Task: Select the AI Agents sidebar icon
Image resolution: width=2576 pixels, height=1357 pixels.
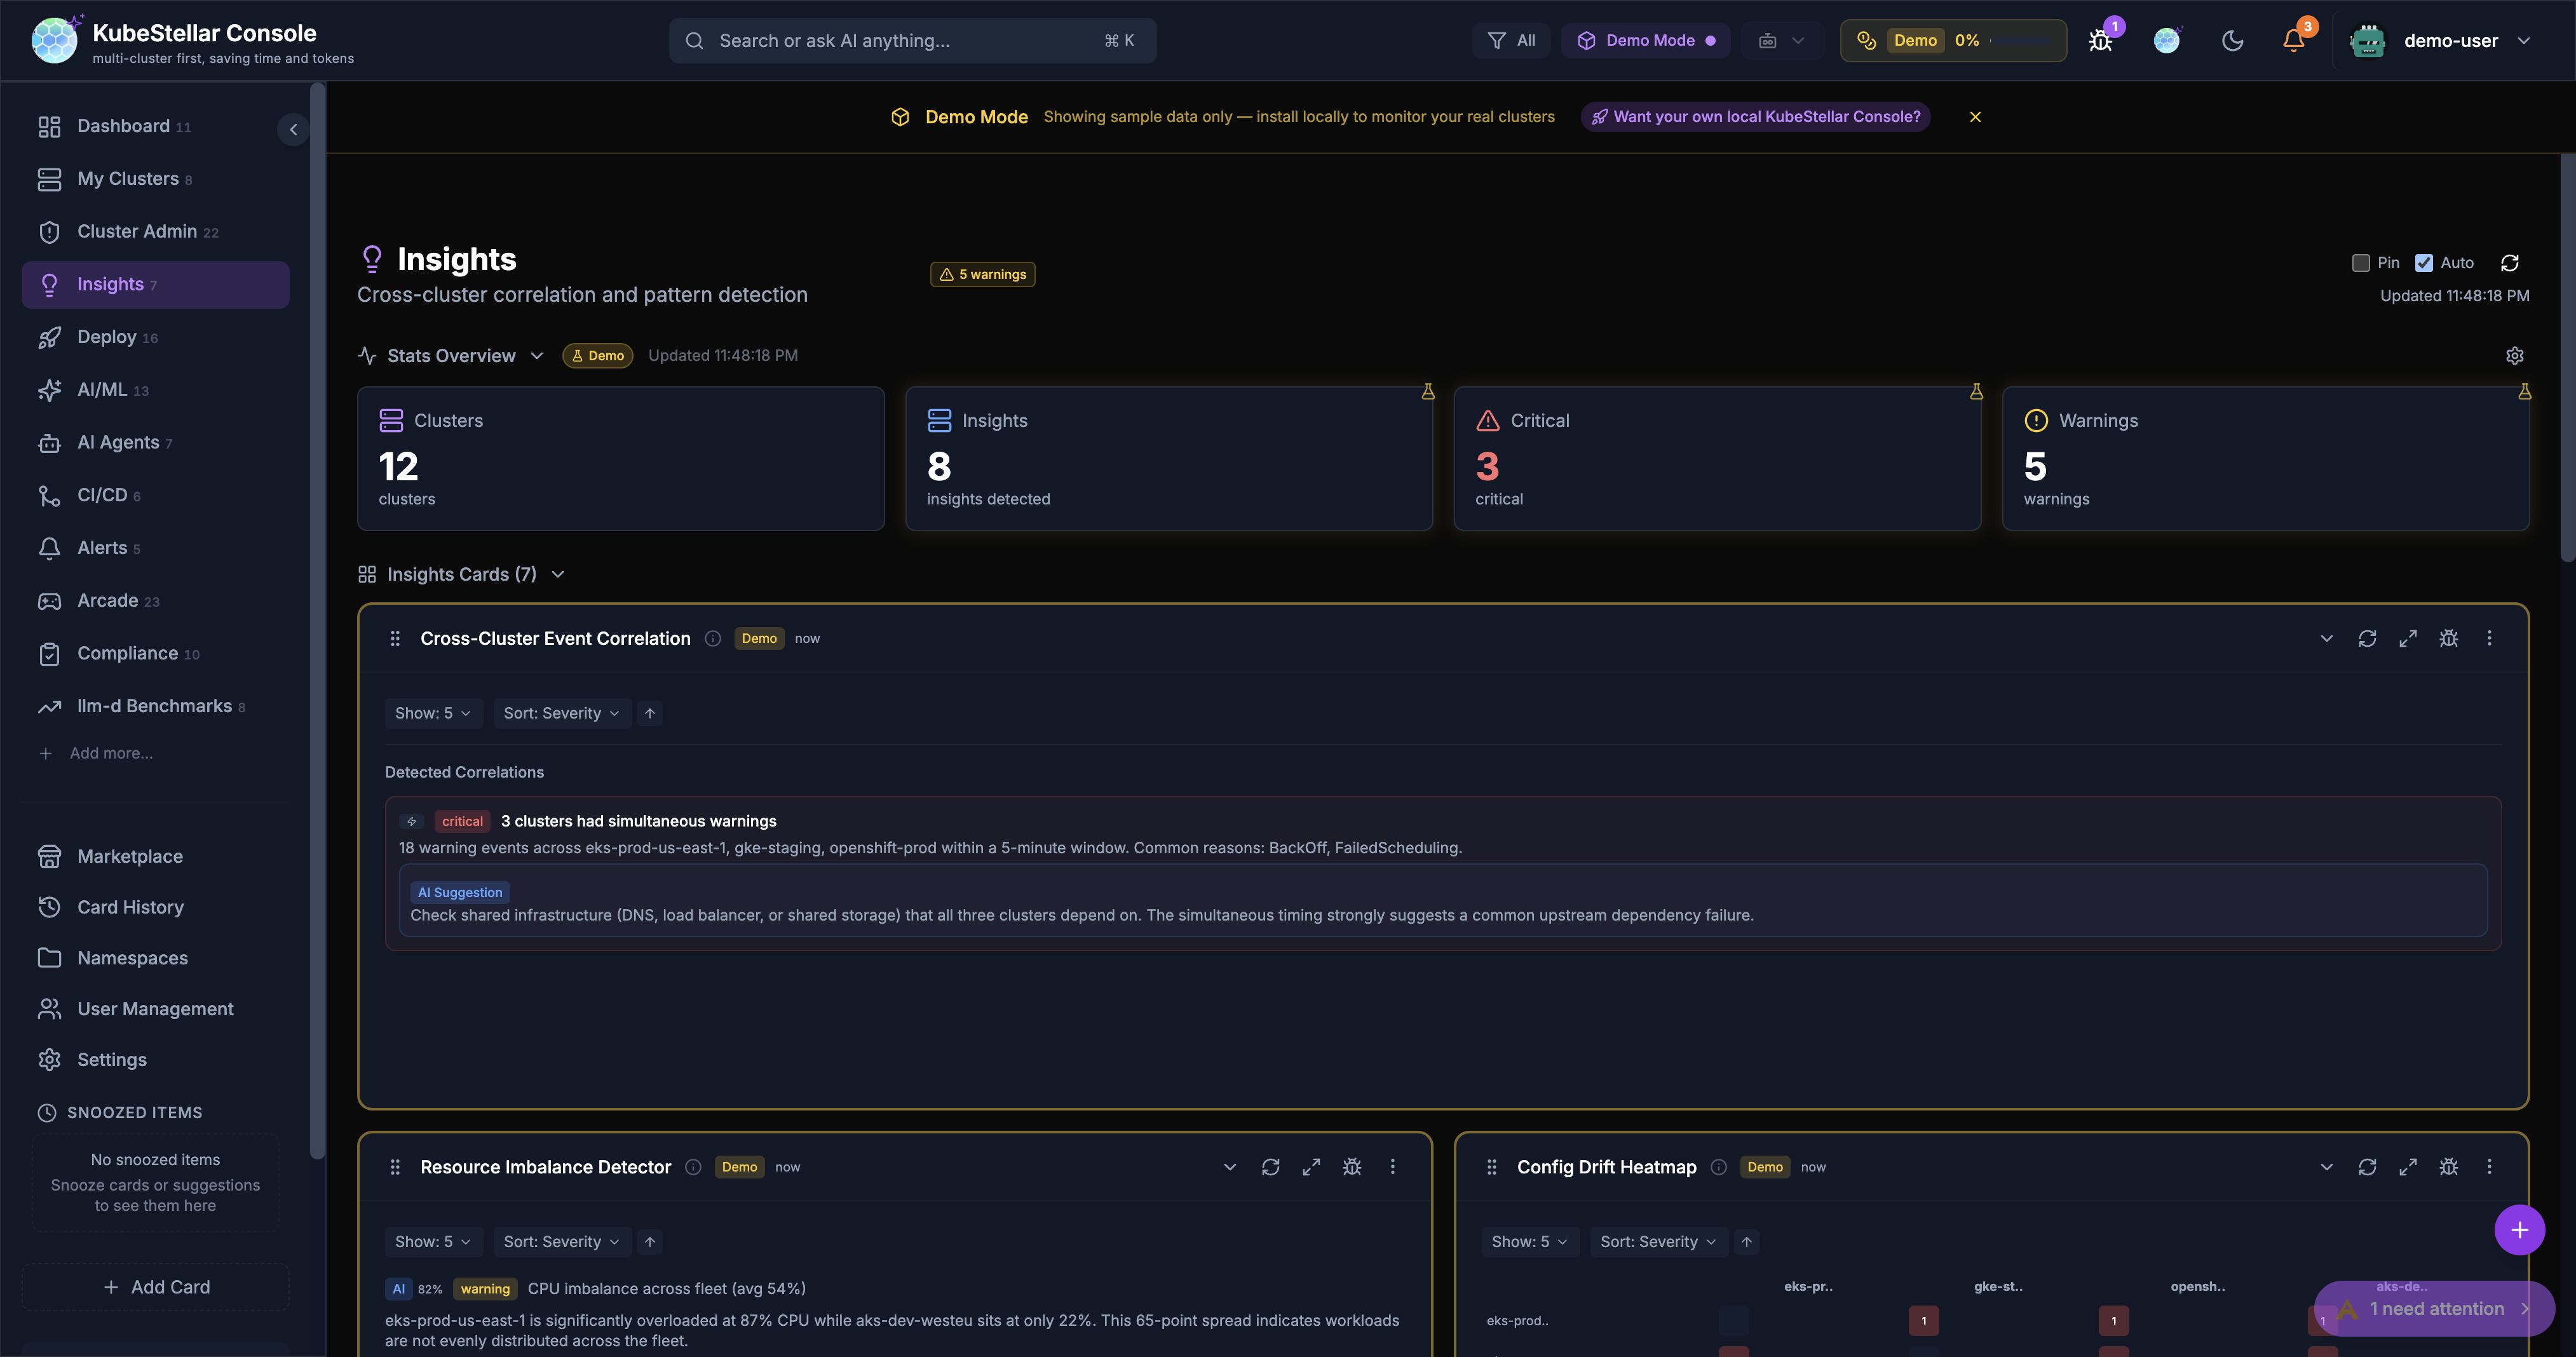Action: point(51,442)
